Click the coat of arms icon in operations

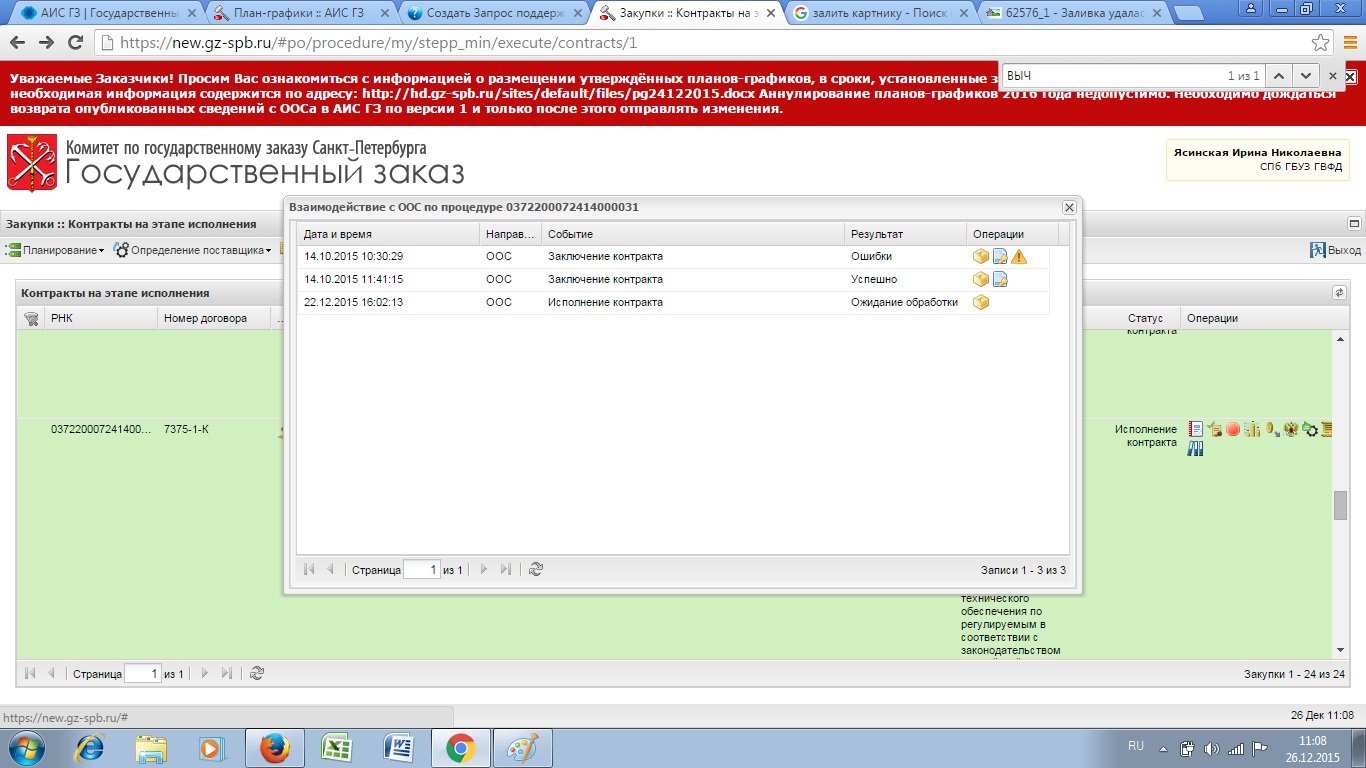point(1290,429)
